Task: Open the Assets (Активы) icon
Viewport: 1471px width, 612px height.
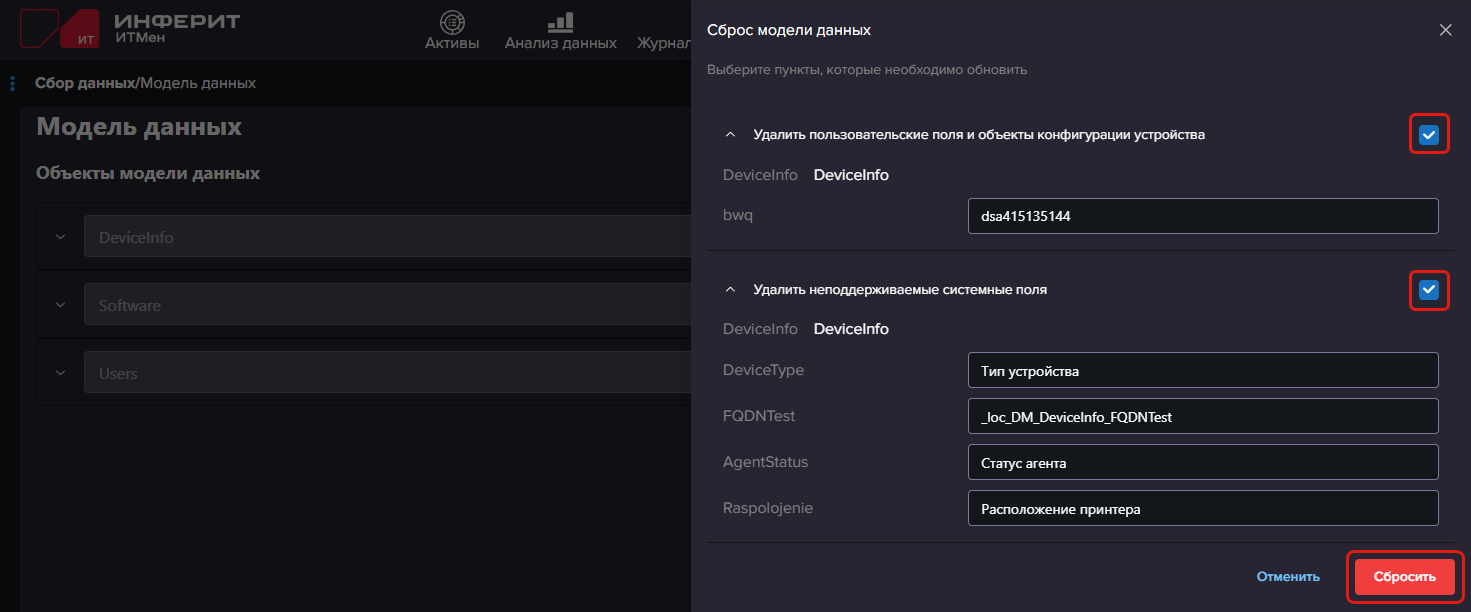Action: pos(452,21)
